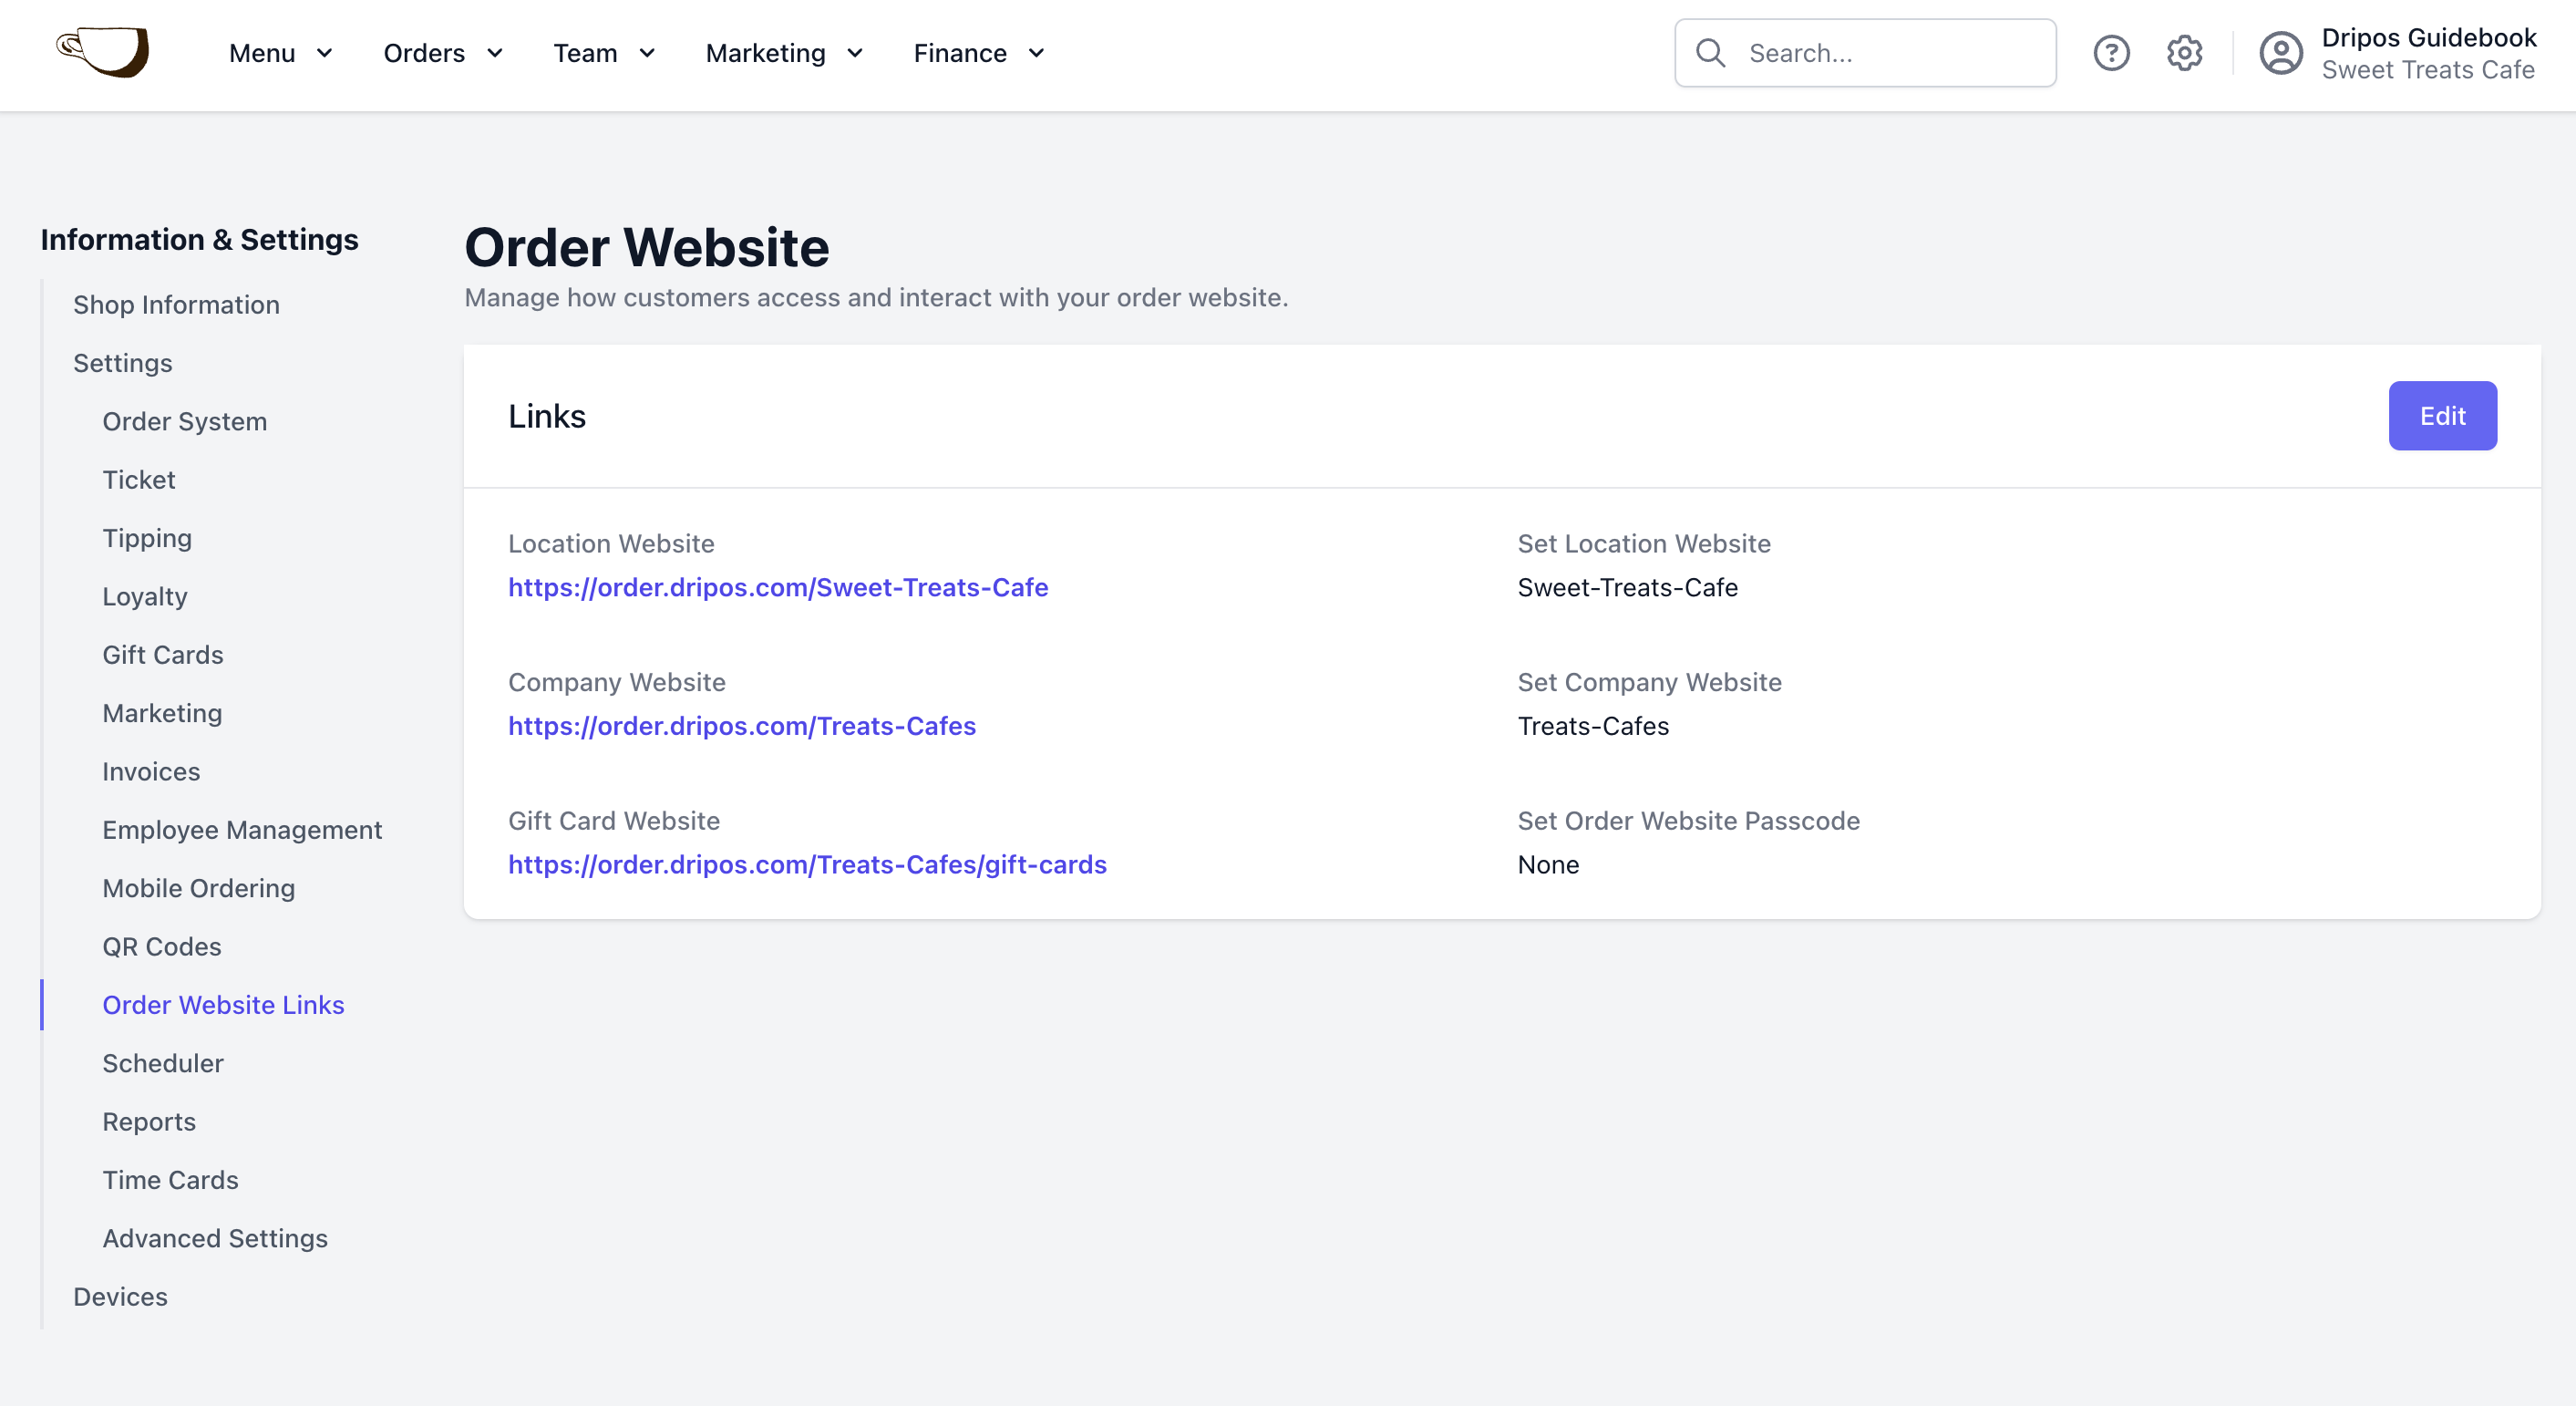Go to Shop Information in sidebar
The image size is (2576, 1406).
tap(176, 305)
